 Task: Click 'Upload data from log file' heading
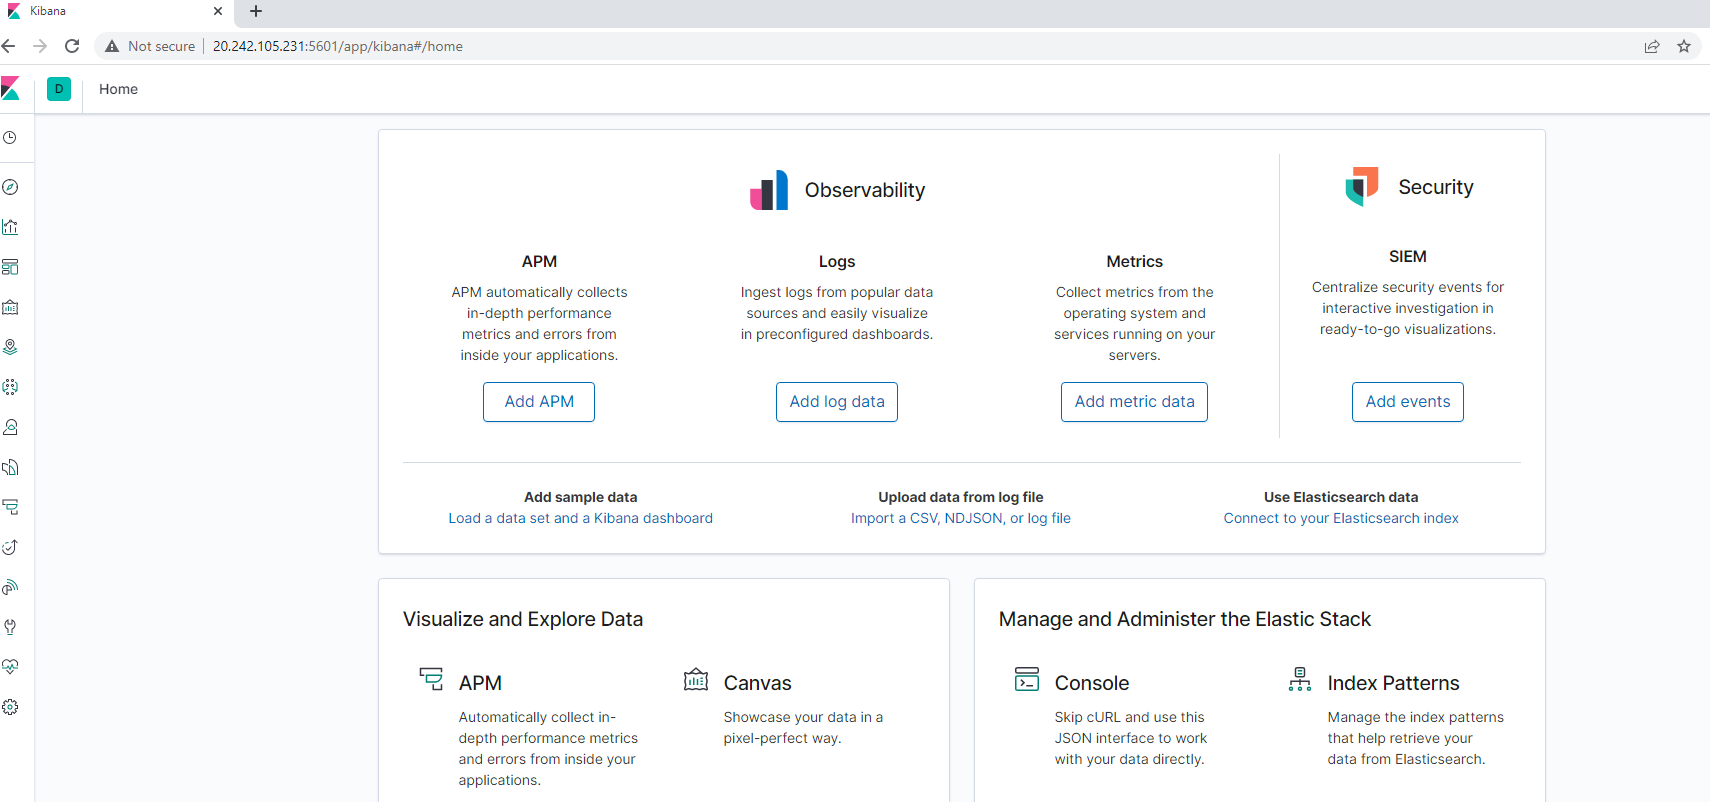pos(961,497)
